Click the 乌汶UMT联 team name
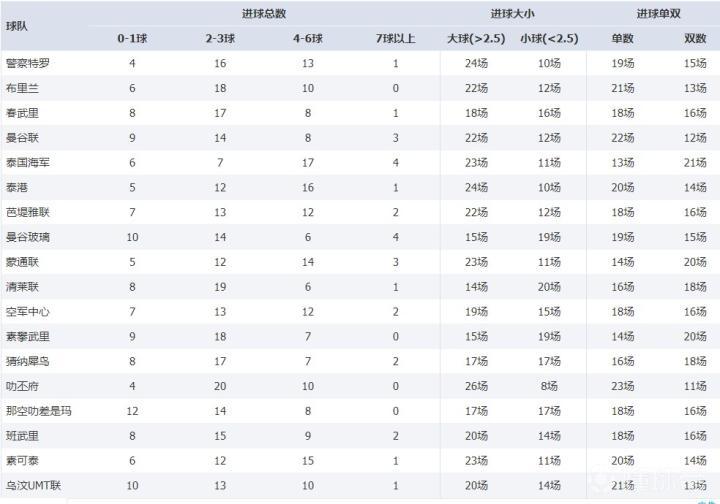Image resolution: width=720 pixels, height=504 pixels. click(33, 484)
